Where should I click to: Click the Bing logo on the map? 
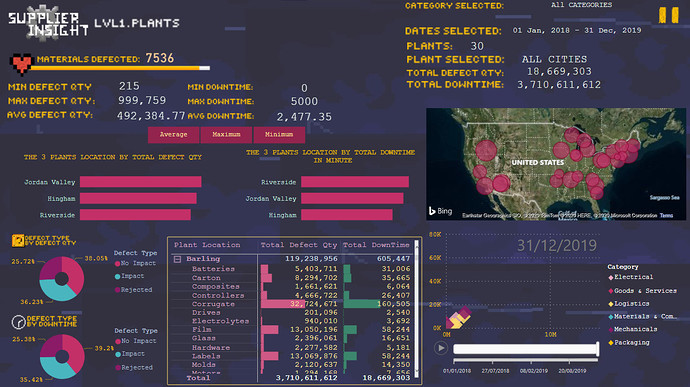pos(440,211)
